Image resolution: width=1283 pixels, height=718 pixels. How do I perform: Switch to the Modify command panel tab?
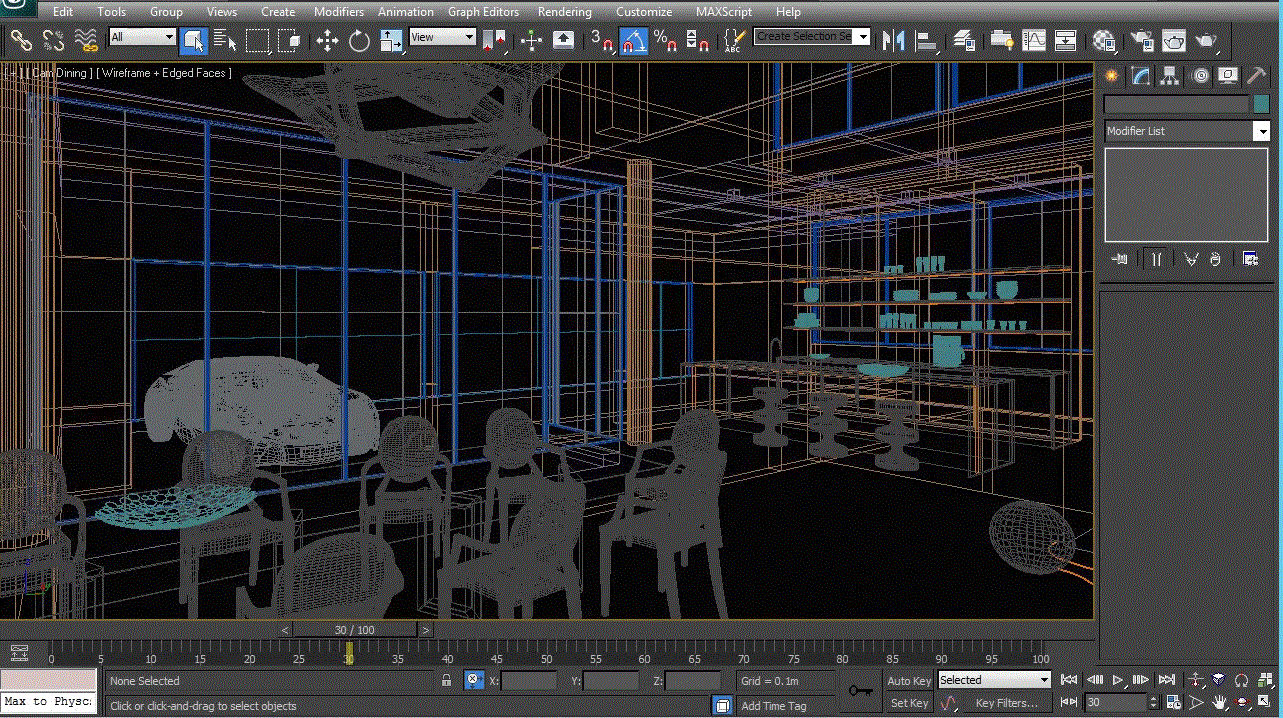(1141, 76)
